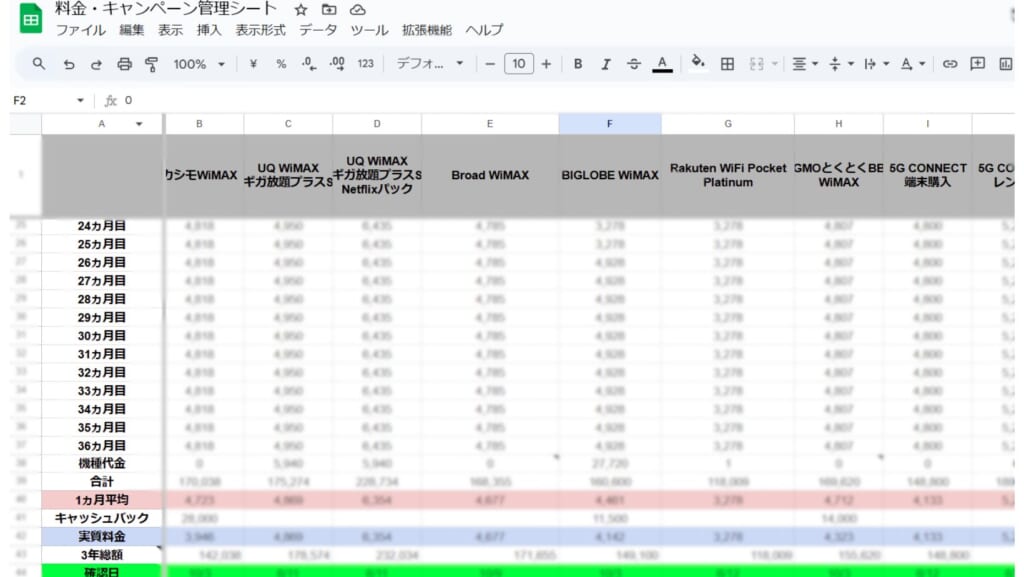This screenshot has height=577, width=1024.
Task: Select the paint format roller icon
Action: point(152,64)
